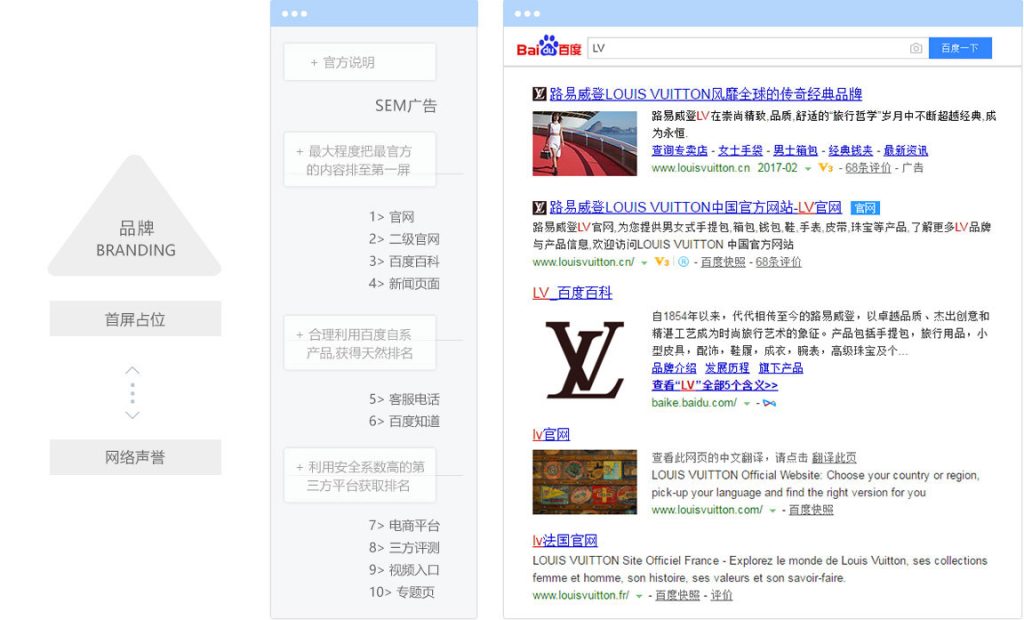Click the large LV logo thumbnail
Screen dimensions: 1024x620
pos(585,360)
